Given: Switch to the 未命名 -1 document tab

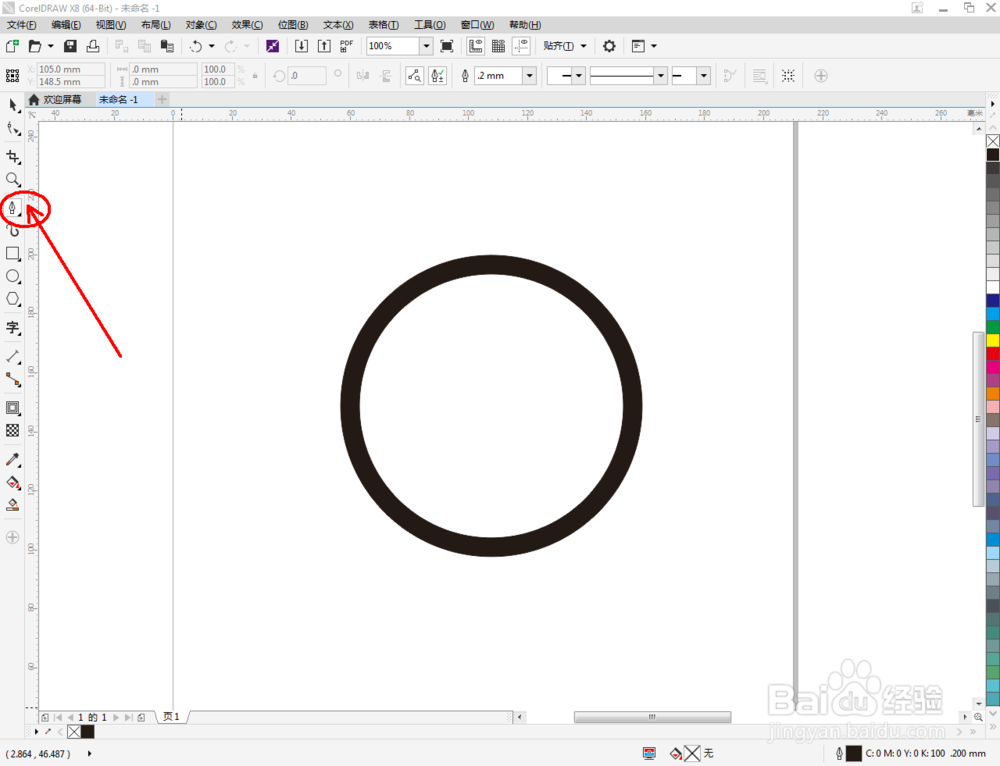Looking at the screenshot, I should click(x=124, y=99).
